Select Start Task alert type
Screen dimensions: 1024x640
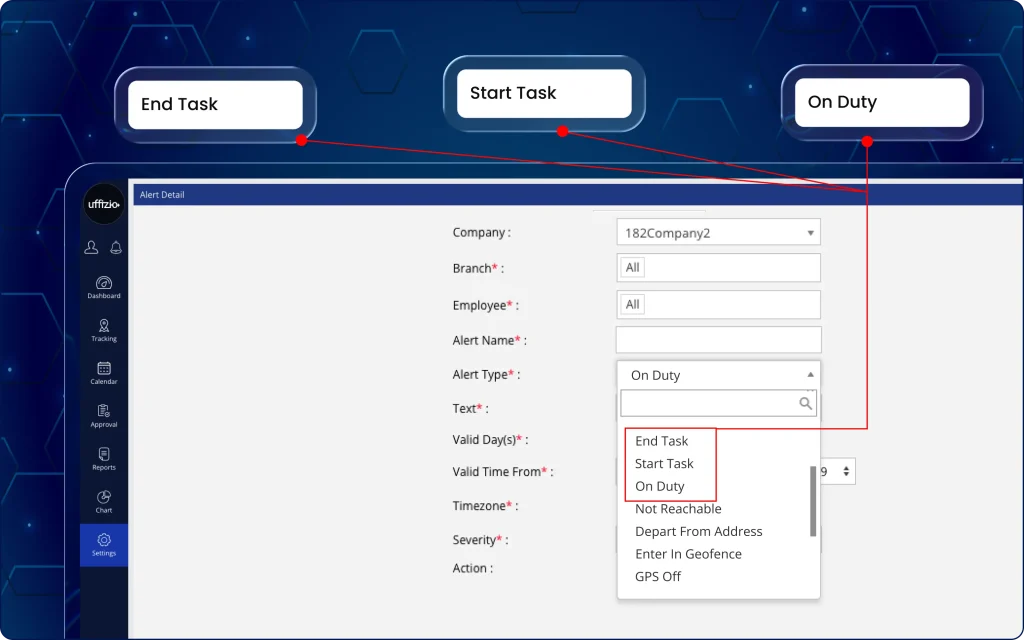(x=664, y=464)
